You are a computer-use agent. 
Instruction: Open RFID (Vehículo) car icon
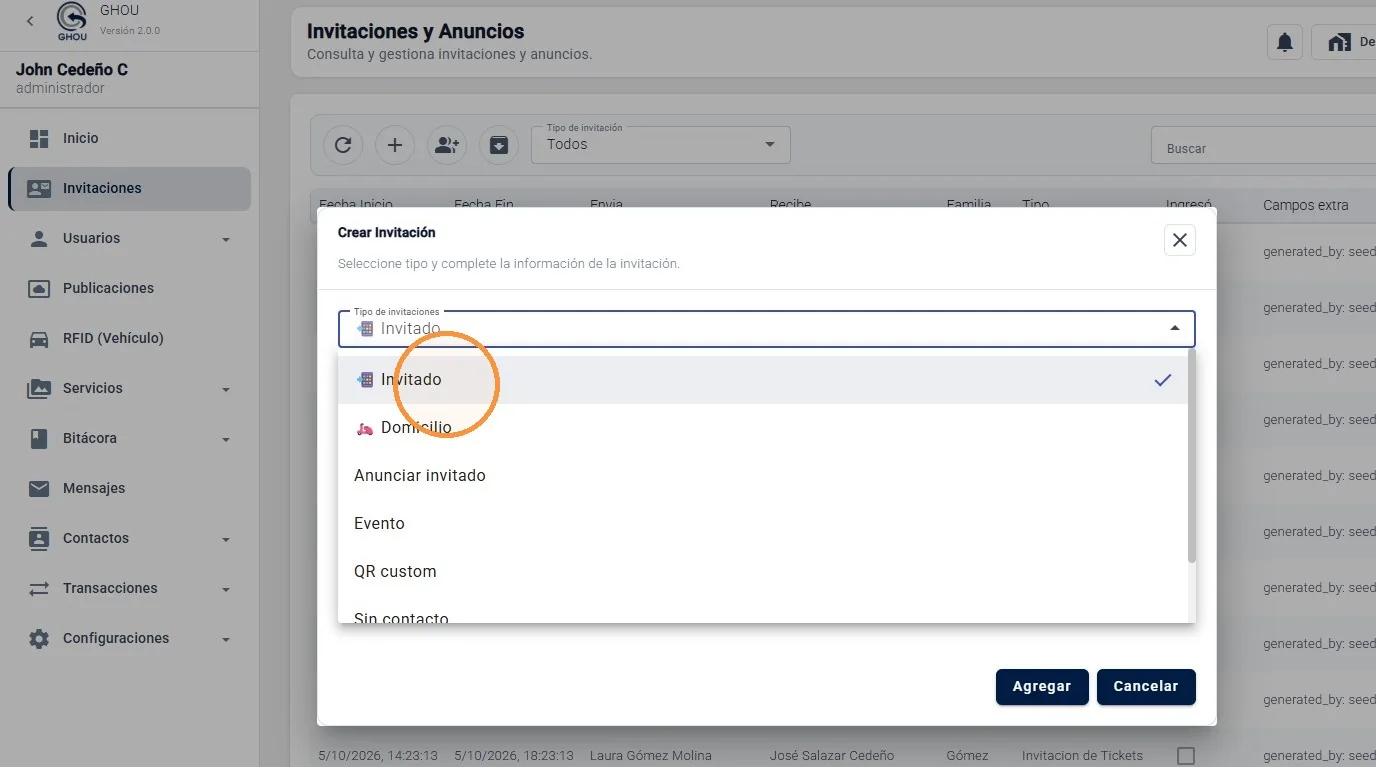pyautogui.click(x=39, y=339)
